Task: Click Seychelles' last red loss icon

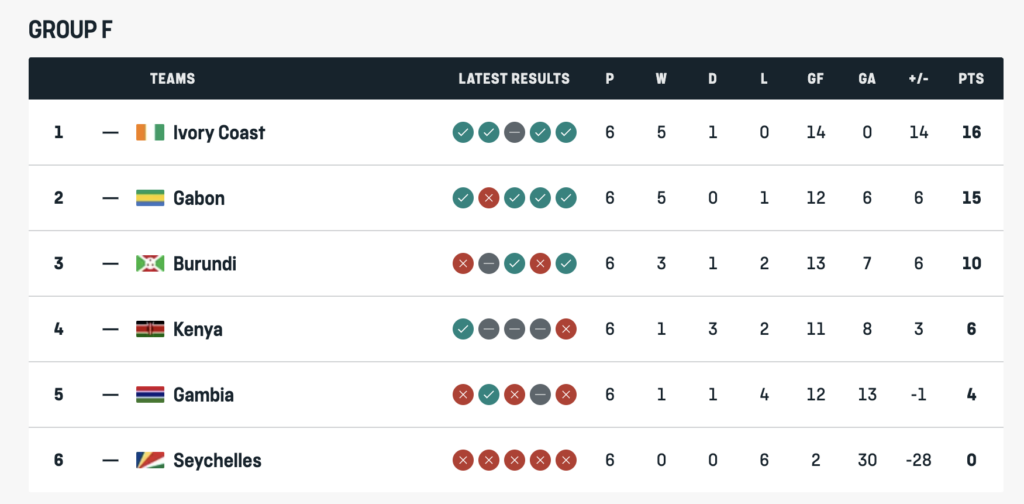Action: pyautogui.click(x=566, y=461)
